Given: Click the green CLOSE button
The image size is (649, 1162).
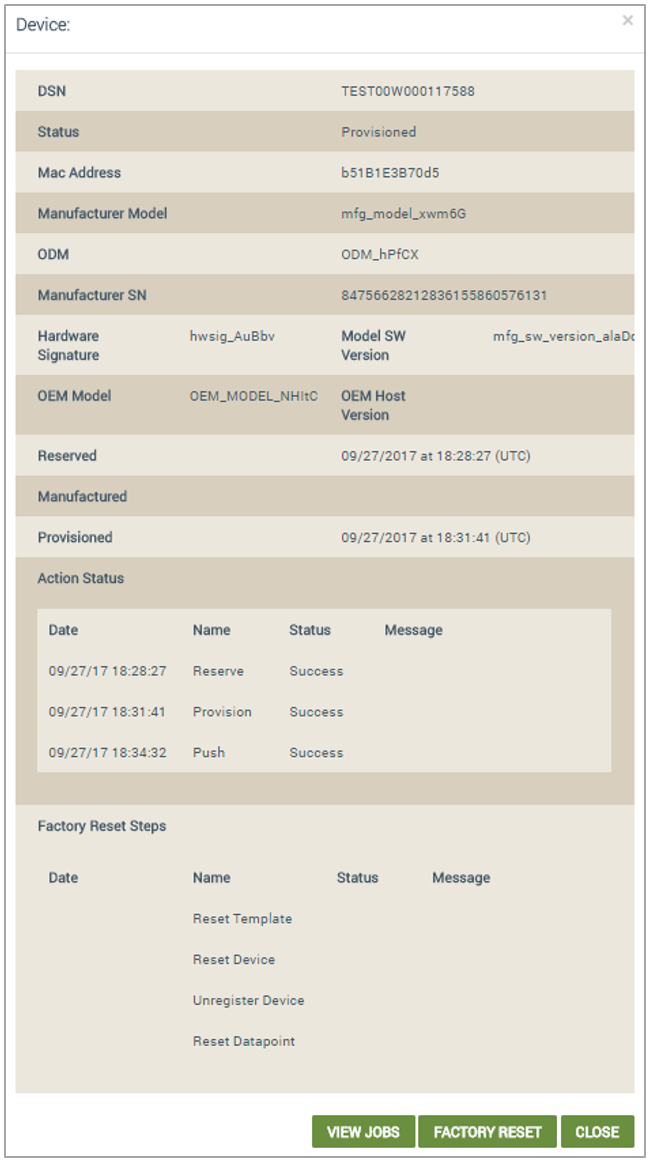Looking at the screenshot, I should tap(597, 1132).
